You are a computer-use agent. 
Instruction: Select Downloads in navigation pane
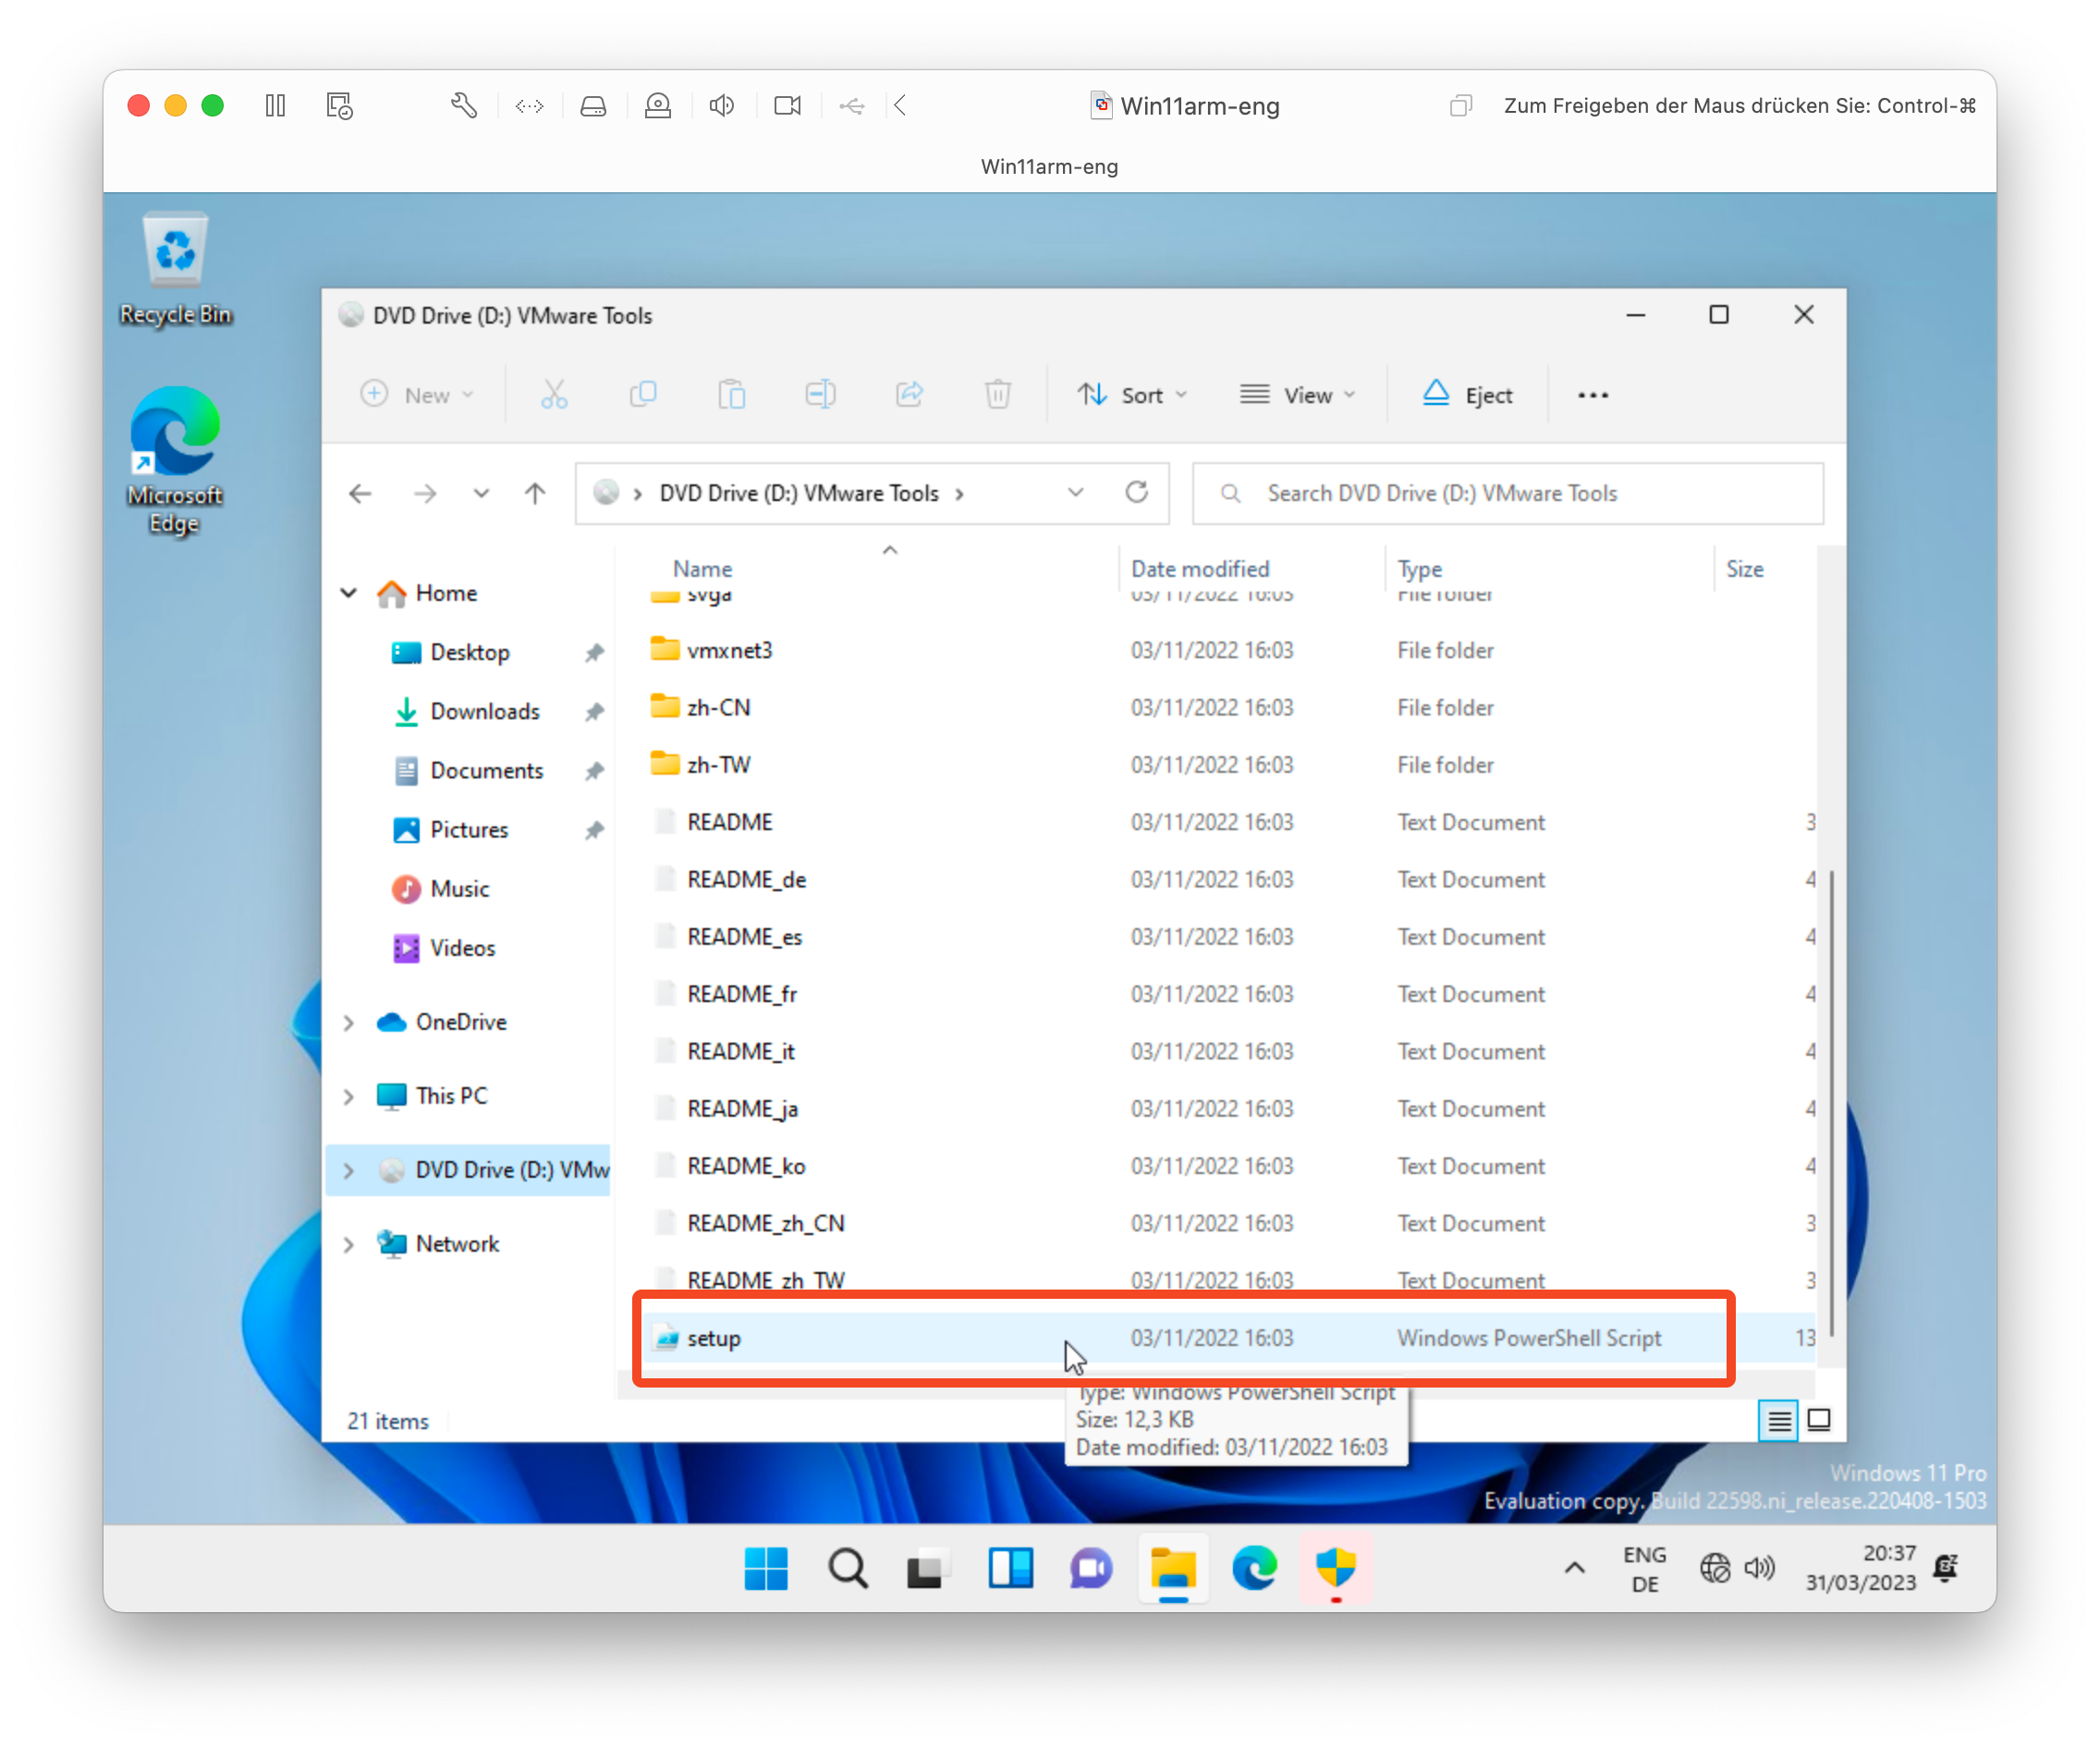pos(485,712)
